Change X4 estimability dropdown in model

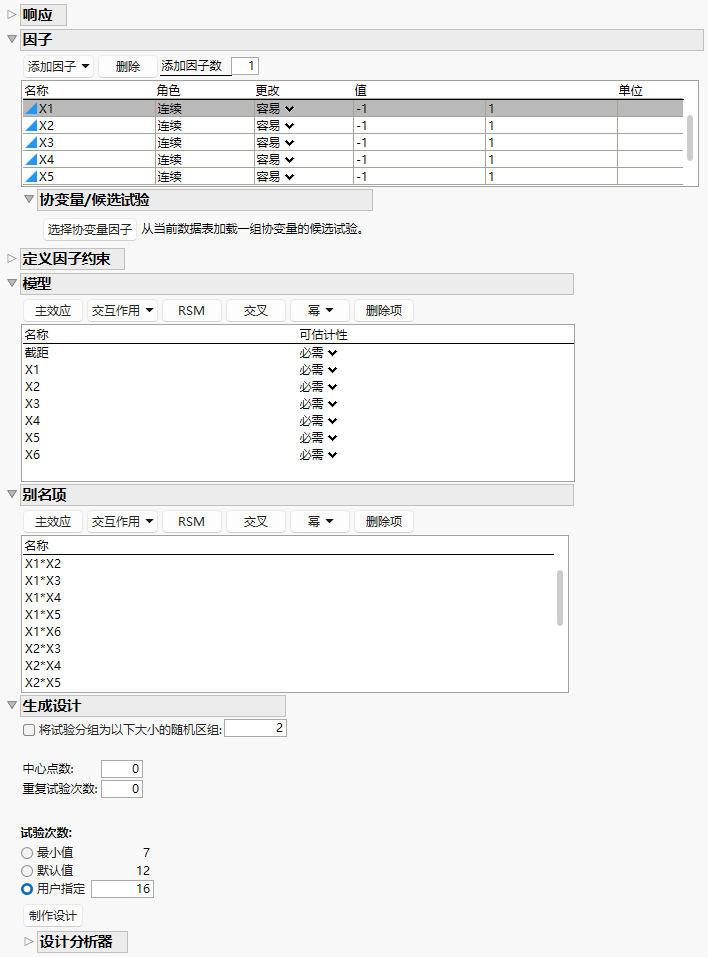point(318,421)
